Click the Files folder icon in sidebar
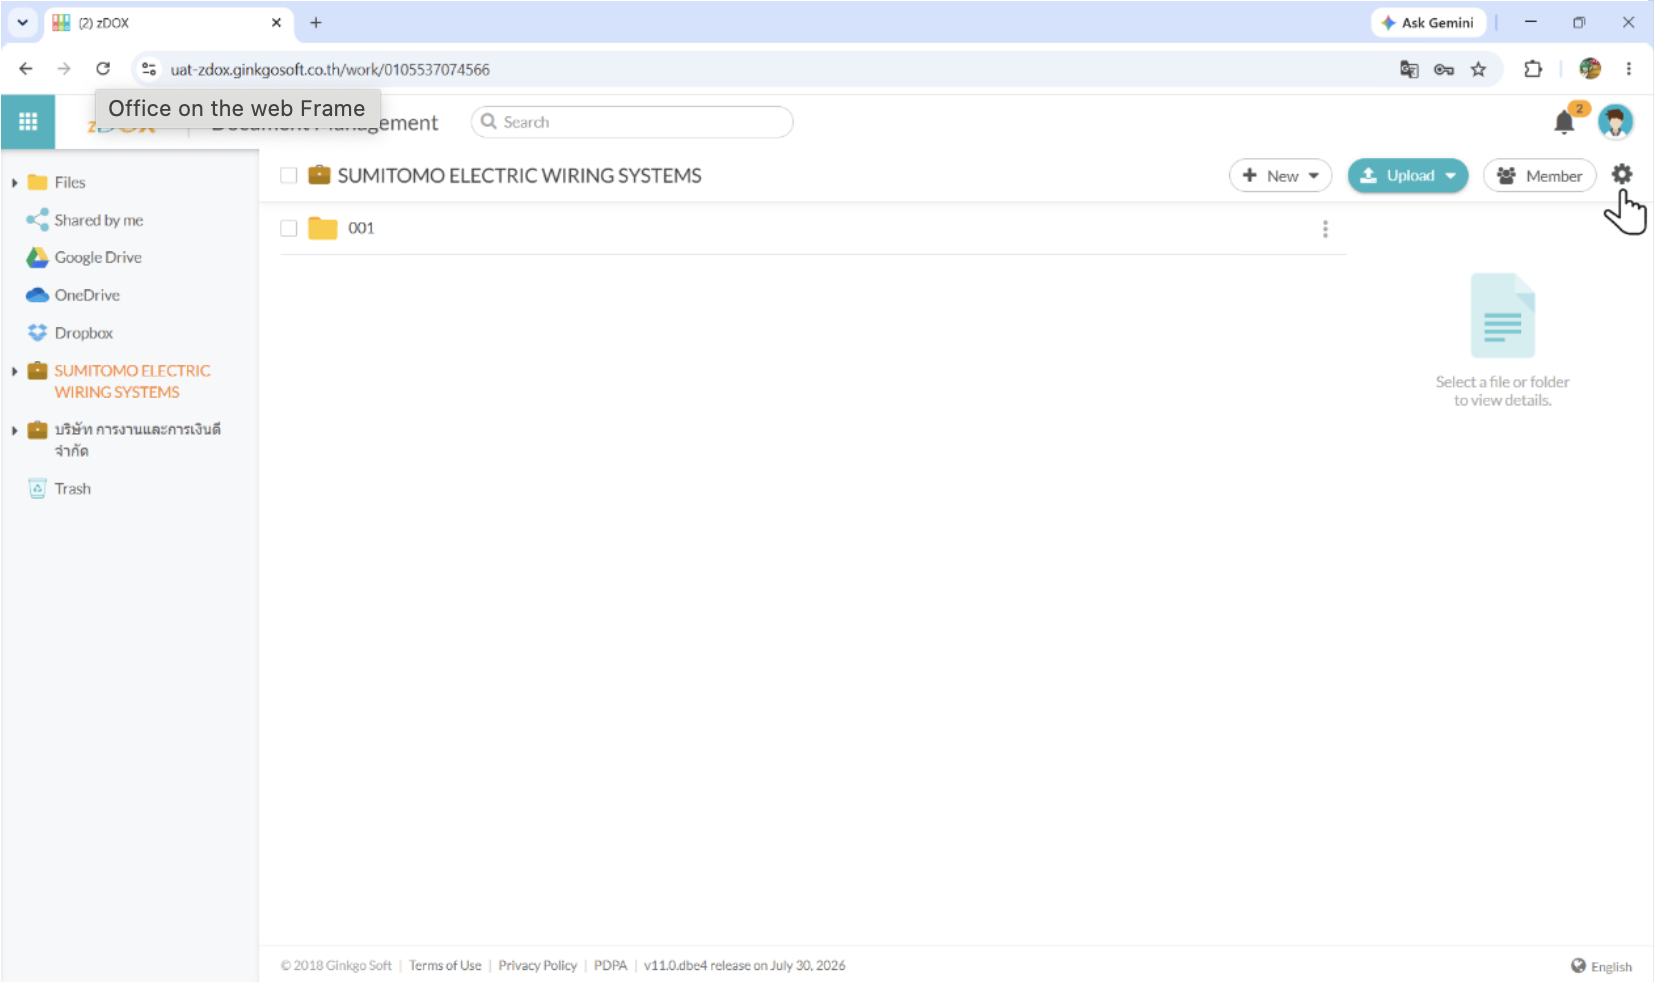The height and width of the screenshot is (982, 1656). pyautogui.click(x=37, y=182)
